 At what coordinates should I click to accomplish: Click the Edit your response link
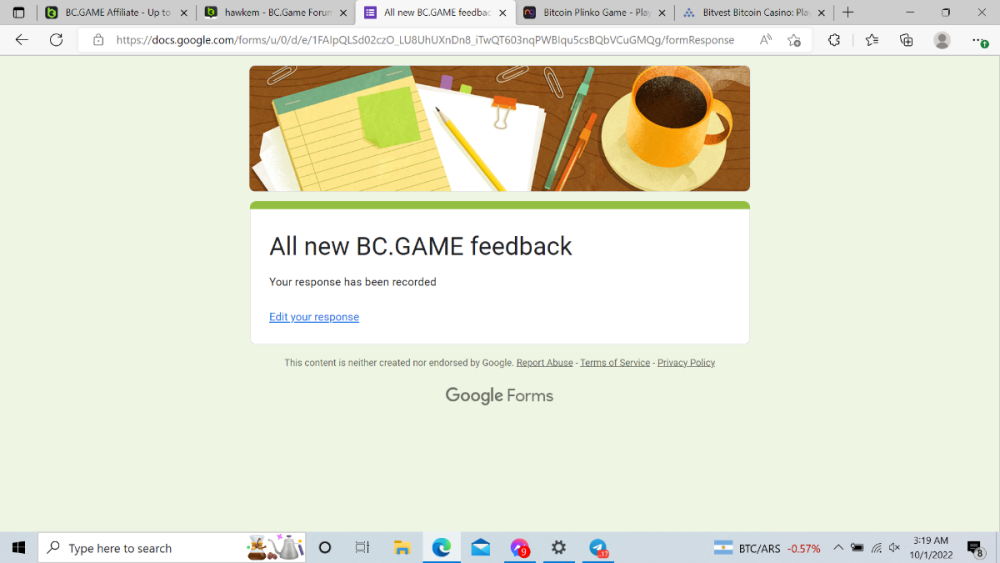click(x=314, y=317)
